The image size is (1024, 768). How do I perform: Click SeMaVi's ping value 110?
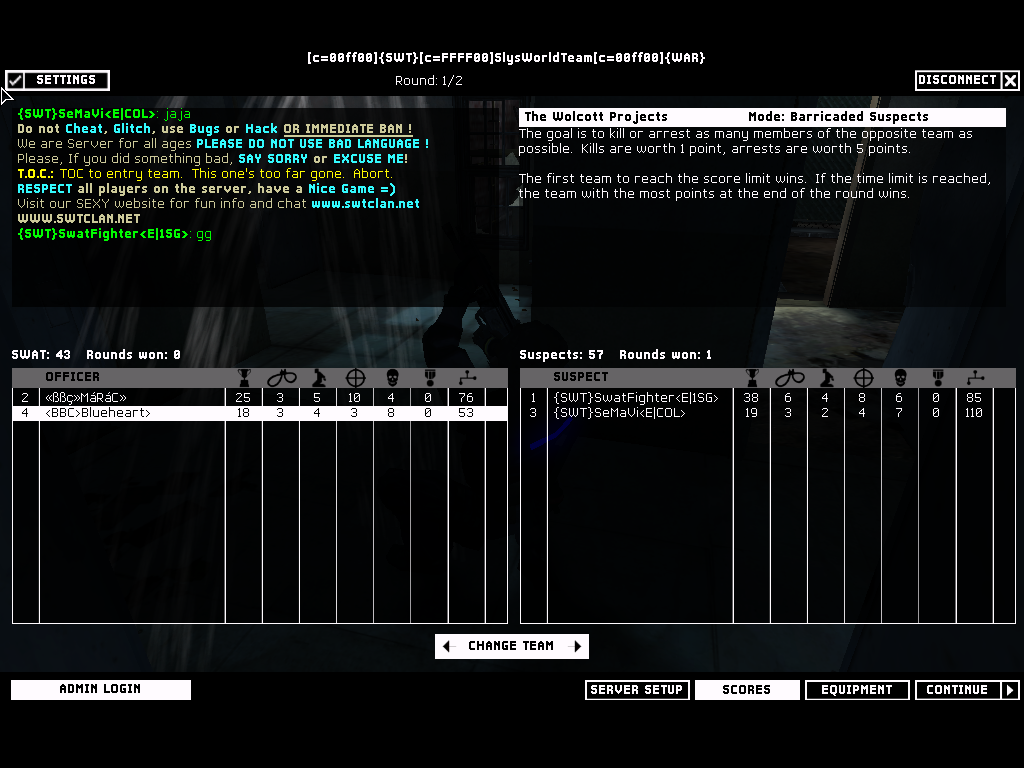click(974, 413)
